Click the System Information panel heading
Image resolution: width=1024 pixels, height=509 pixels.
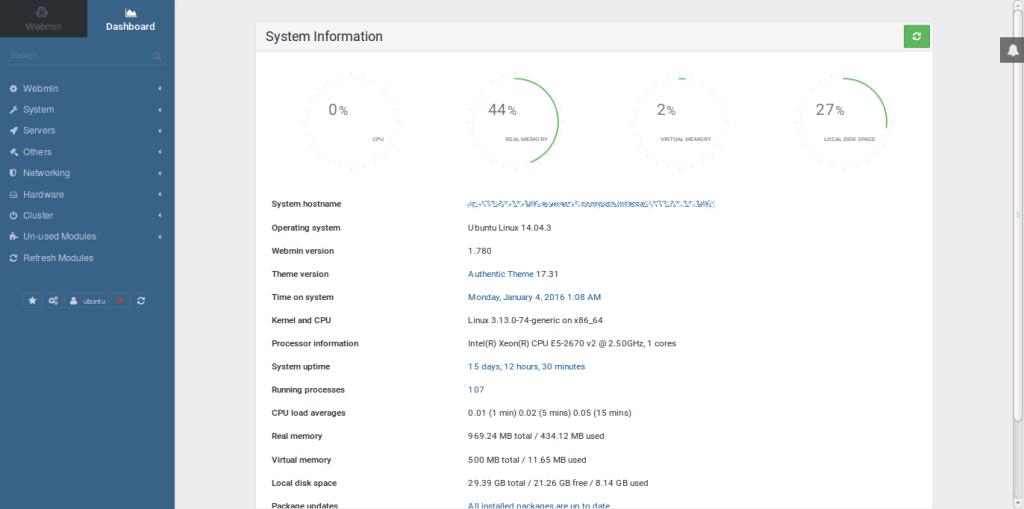coord(324,37)
